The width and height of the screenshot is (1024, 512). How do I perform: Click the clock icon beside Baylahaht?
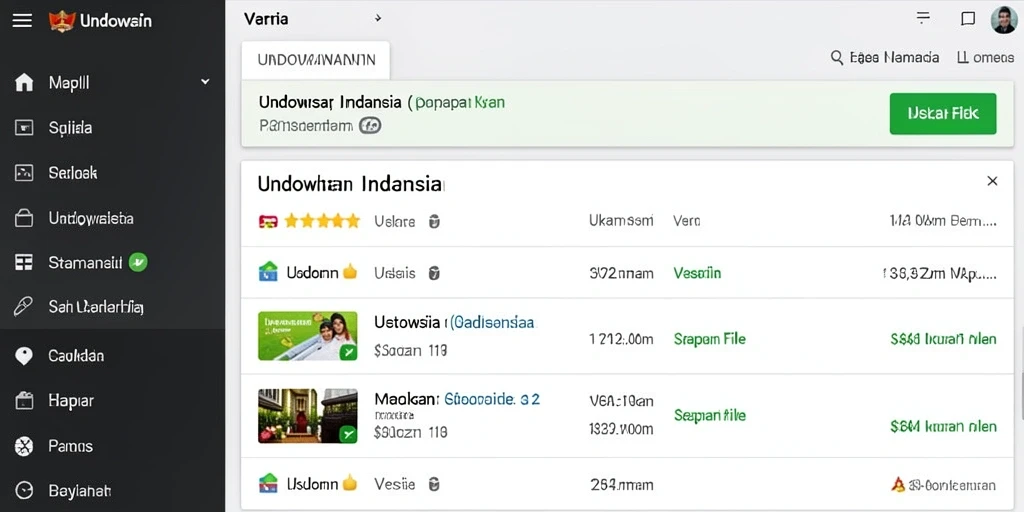[x=24, y=490]
